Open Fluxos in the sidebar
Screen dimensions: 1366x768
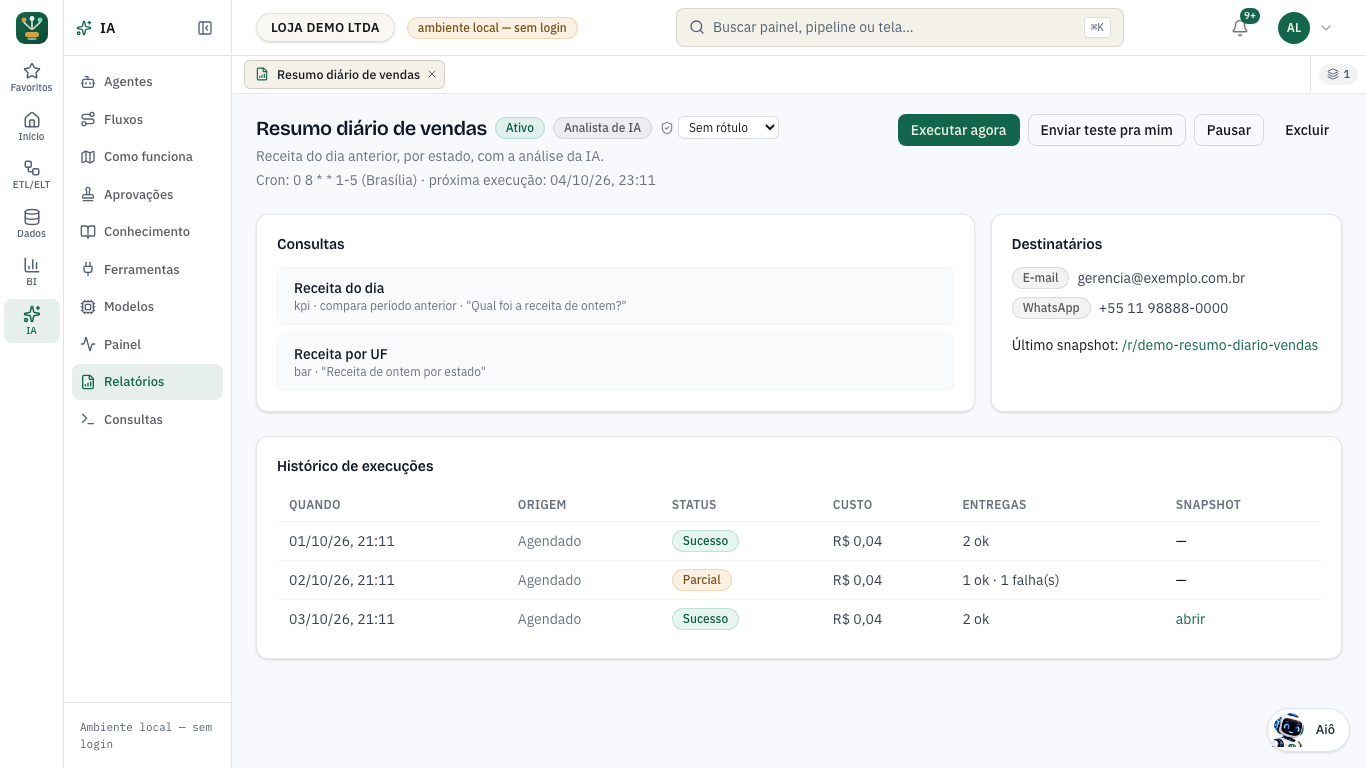pyautogui.click(x=147, y=119)
